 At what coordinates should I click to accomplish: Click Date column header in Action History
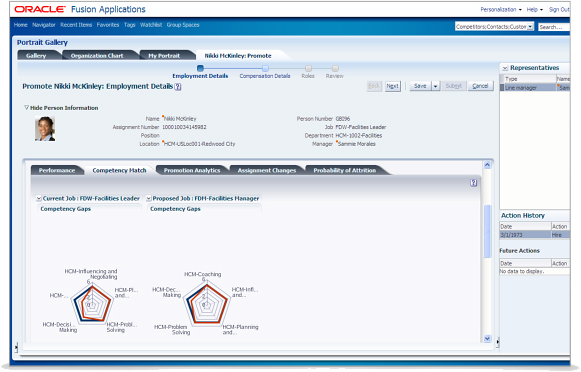pyautogui.click(x=525, y=226)
